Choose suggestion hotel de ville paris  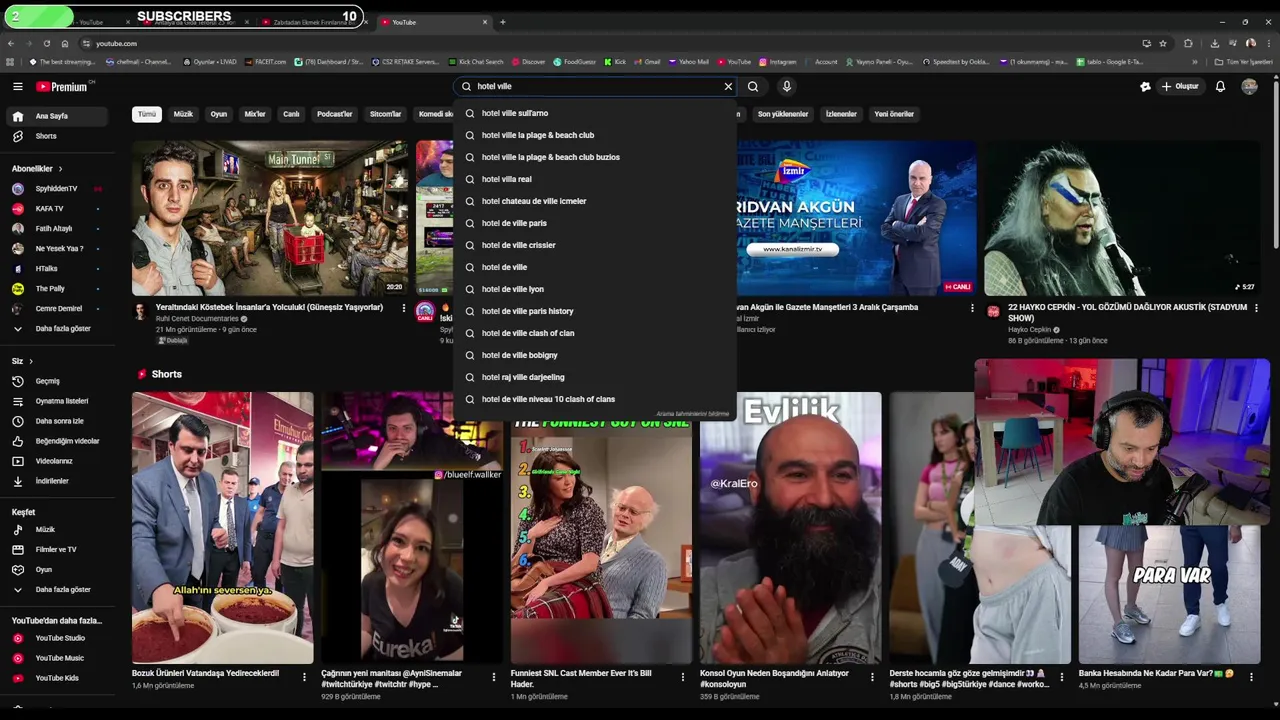[595, 223]
